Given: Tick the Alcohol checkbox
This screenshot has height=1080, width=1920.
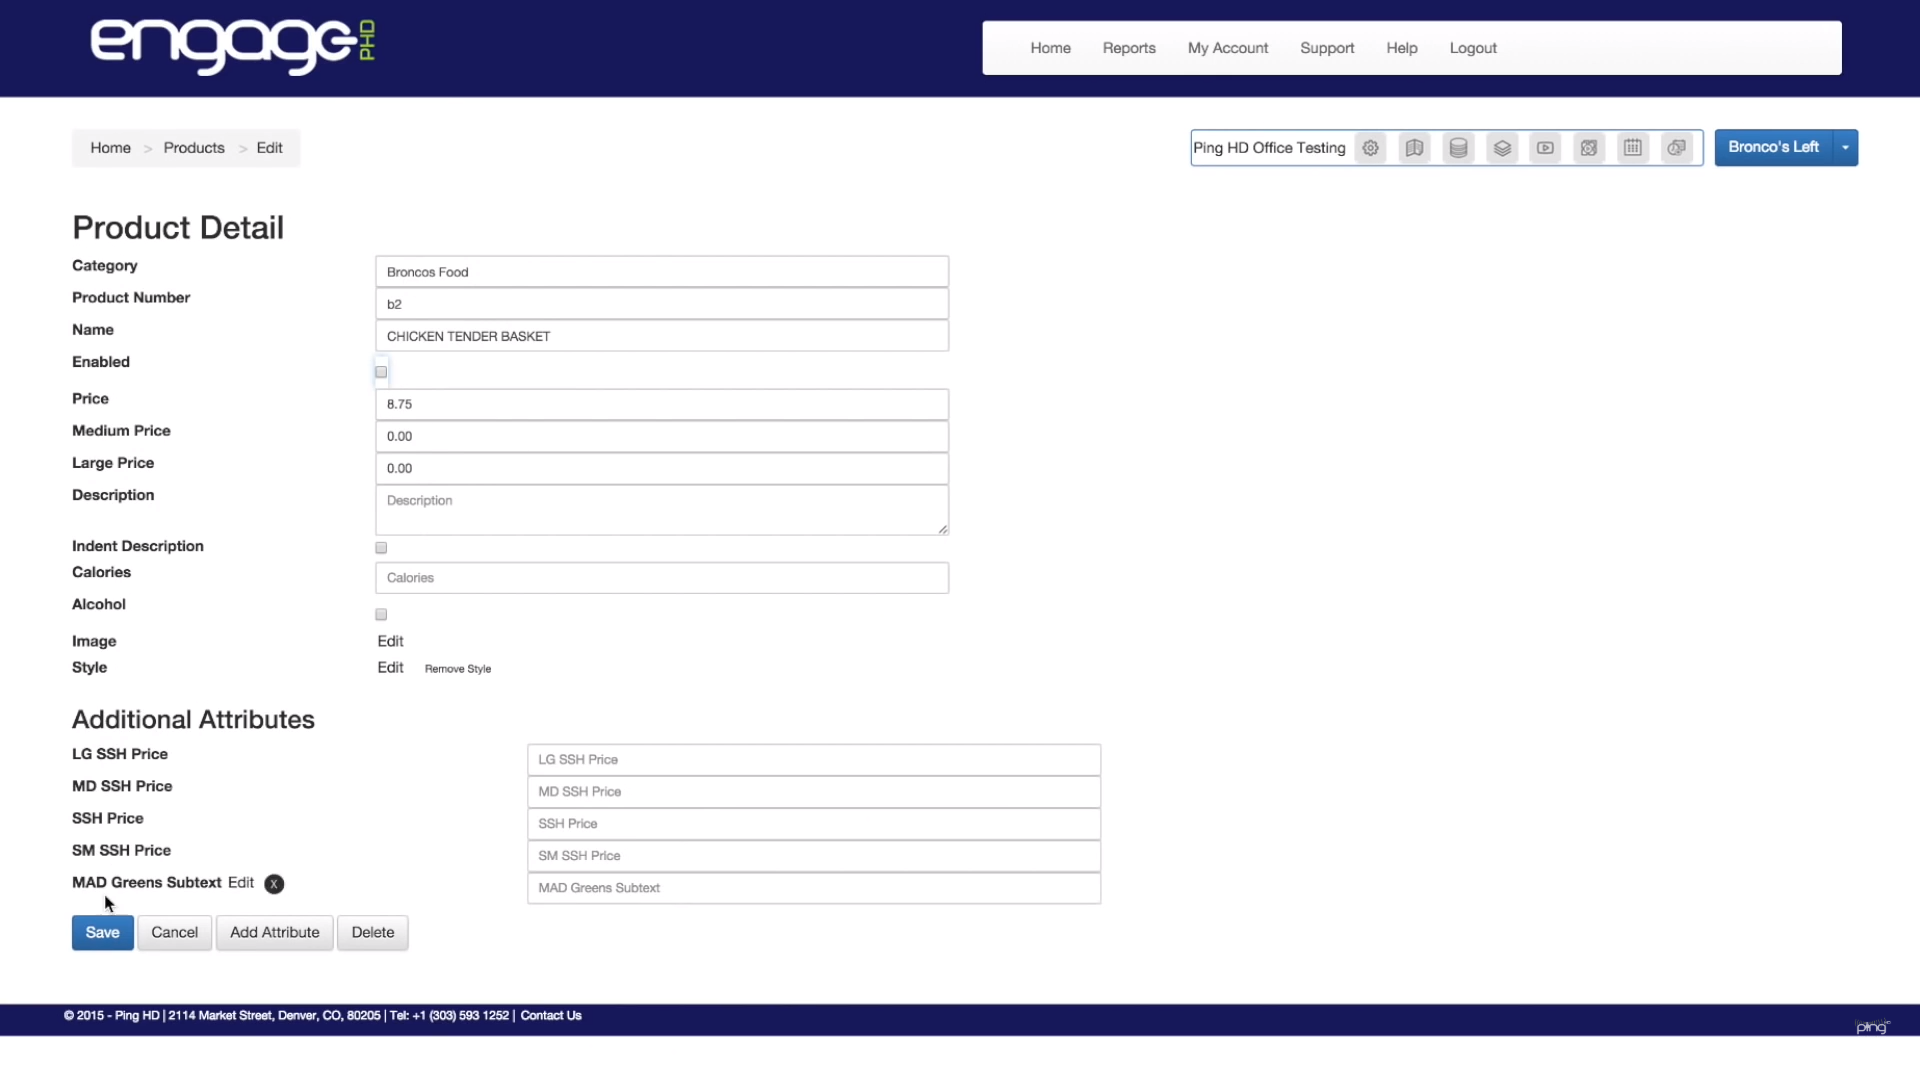Looking at the screenshot, I should click(x=381, y=615).
